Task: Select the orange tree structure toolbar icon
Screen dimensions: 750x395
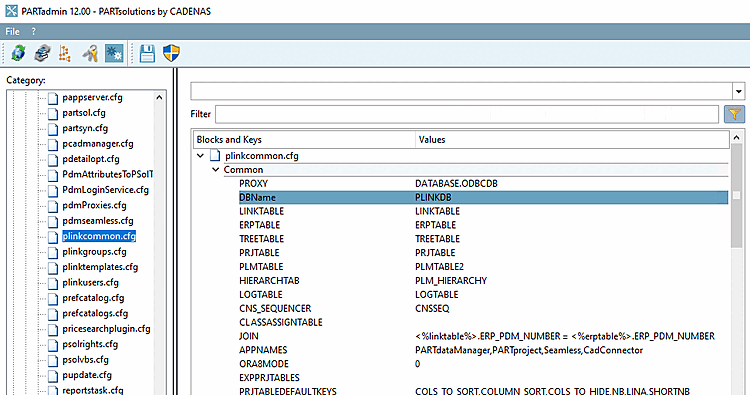Action: coord(65,53)
